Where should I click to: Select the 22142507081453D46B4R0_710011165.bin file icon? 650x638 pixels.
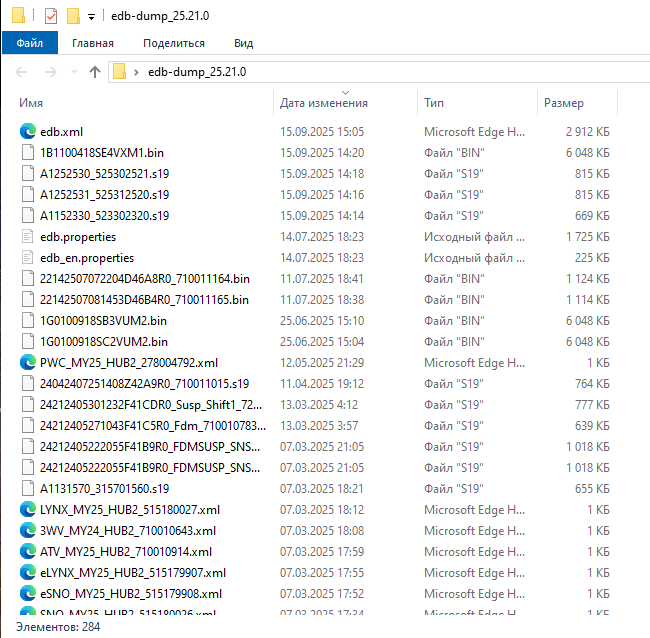coord(28,300)
